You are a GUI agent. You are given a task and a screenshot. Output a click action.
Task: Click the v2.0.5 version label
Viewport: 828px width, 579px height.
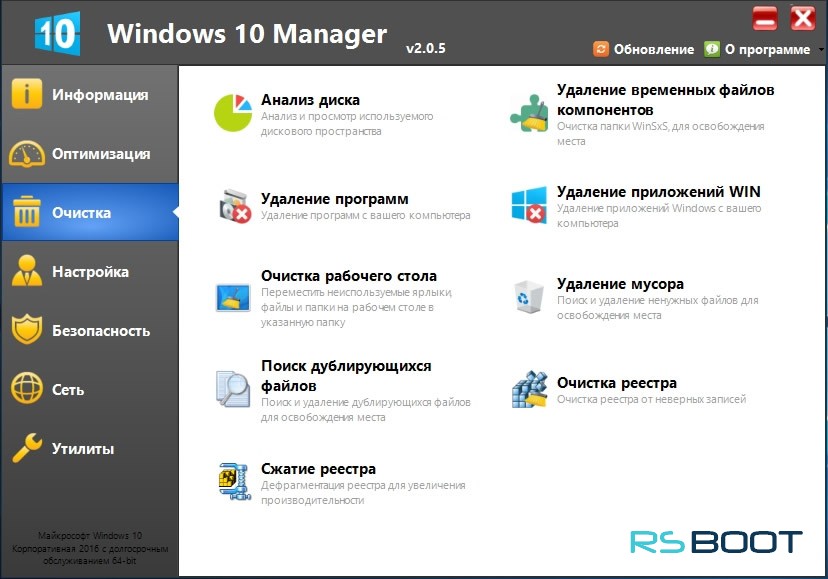point(426,49)
